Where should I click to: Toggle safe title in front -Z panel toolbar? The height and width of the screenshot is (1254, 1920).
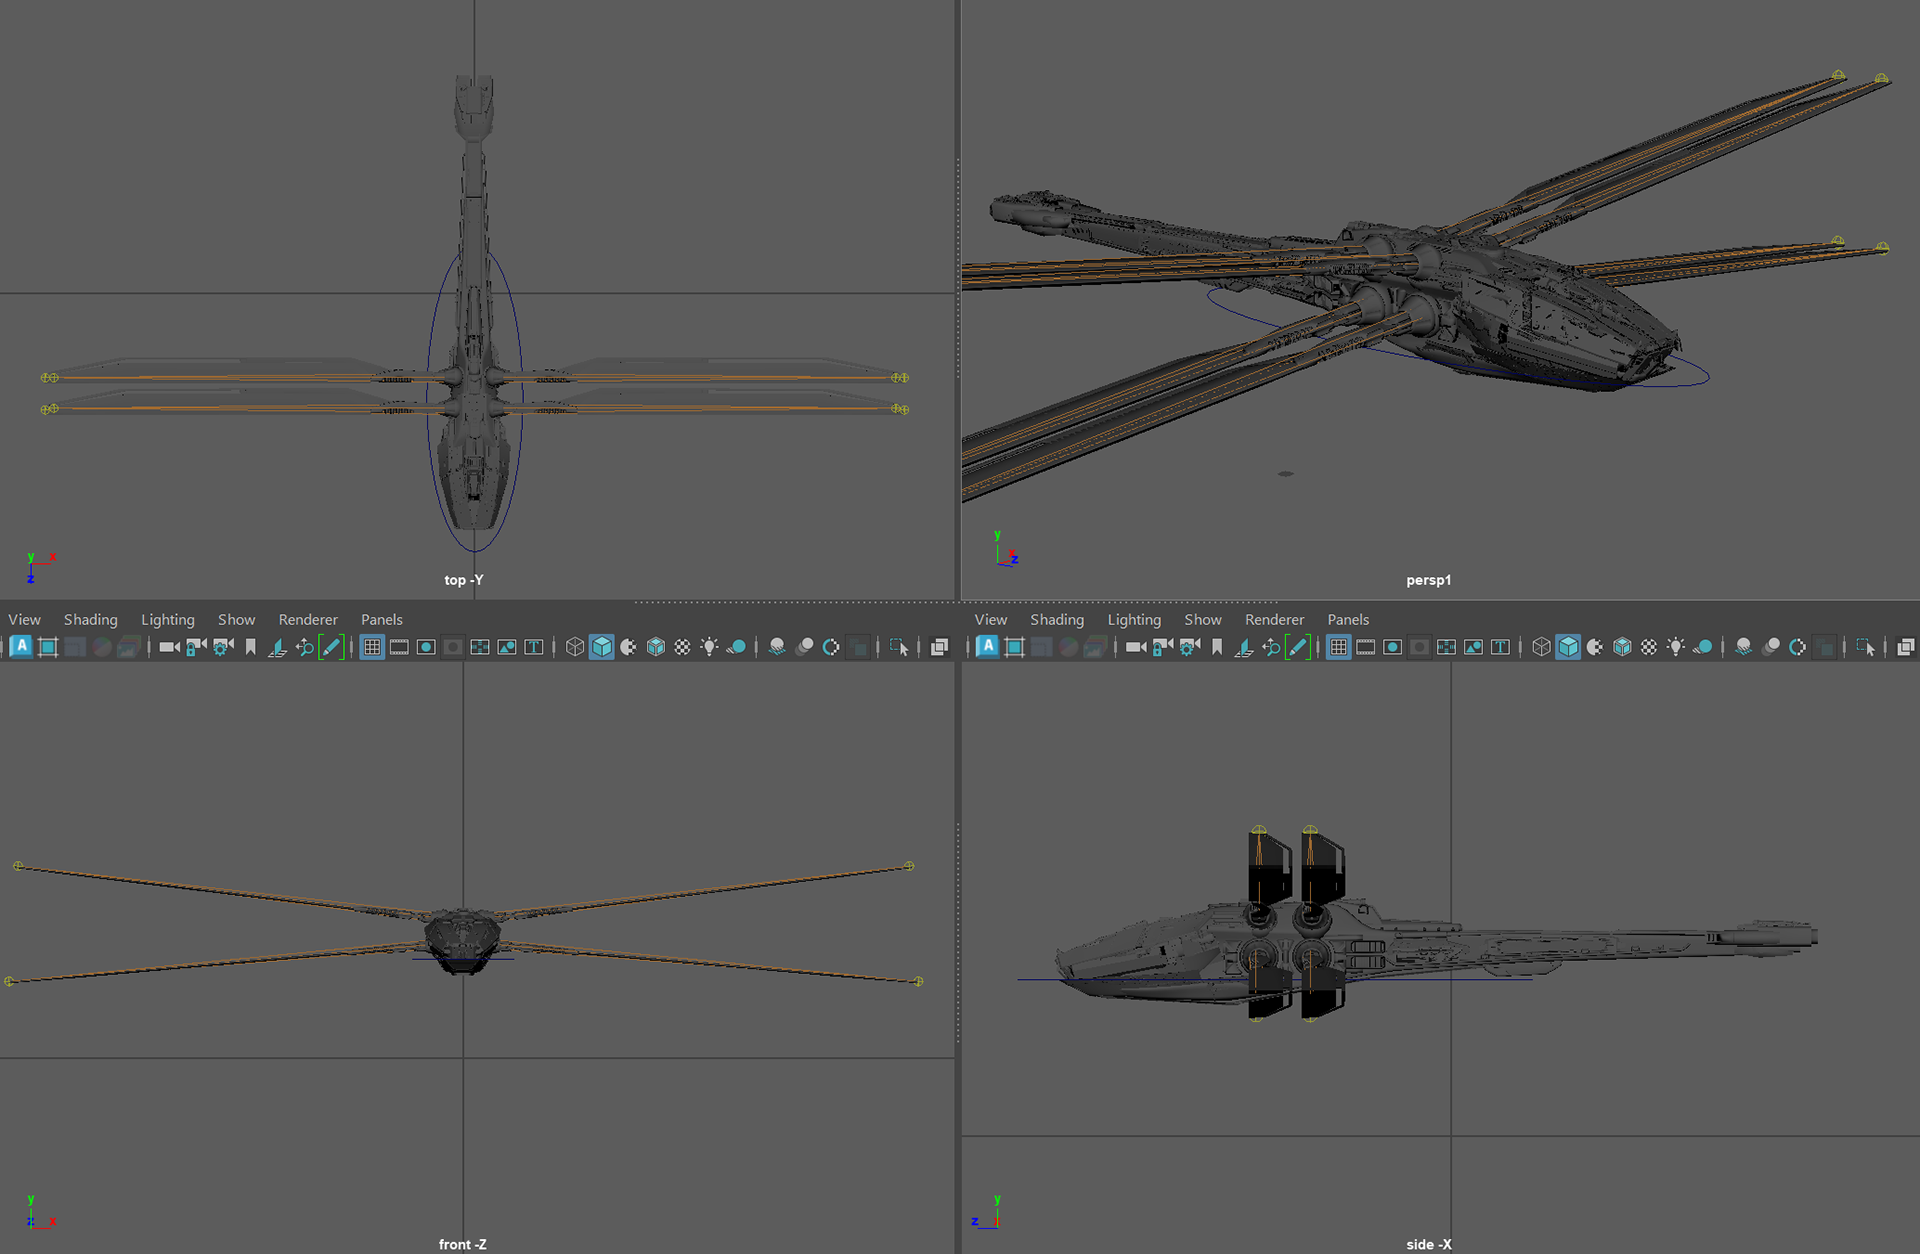[534, 647]
